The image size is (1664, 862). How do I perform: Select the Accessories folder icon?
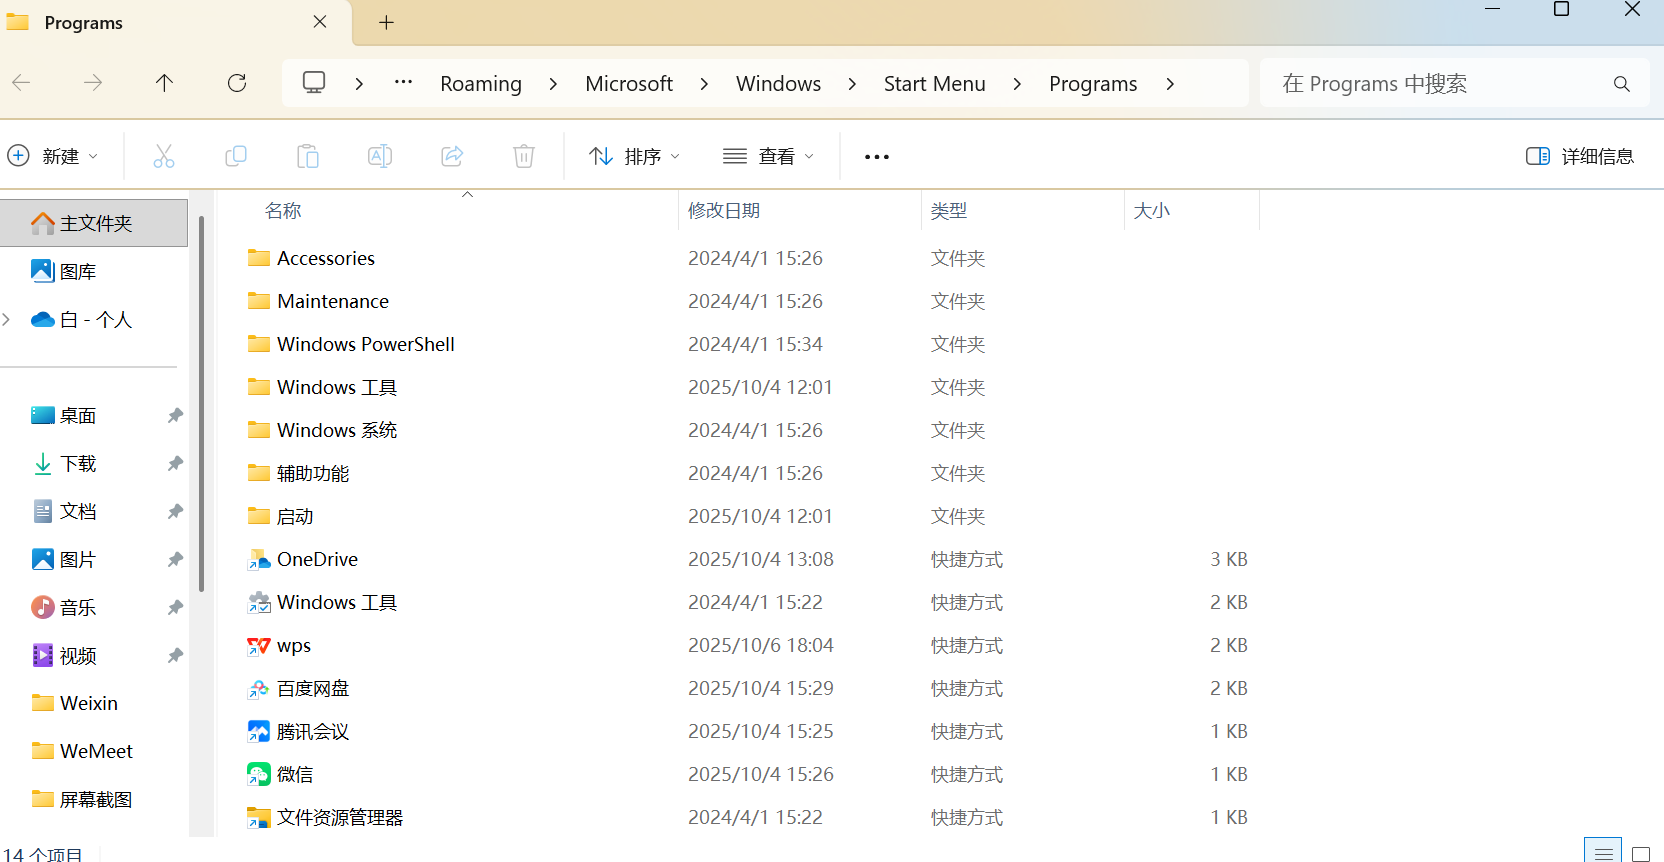click(259, 258)
